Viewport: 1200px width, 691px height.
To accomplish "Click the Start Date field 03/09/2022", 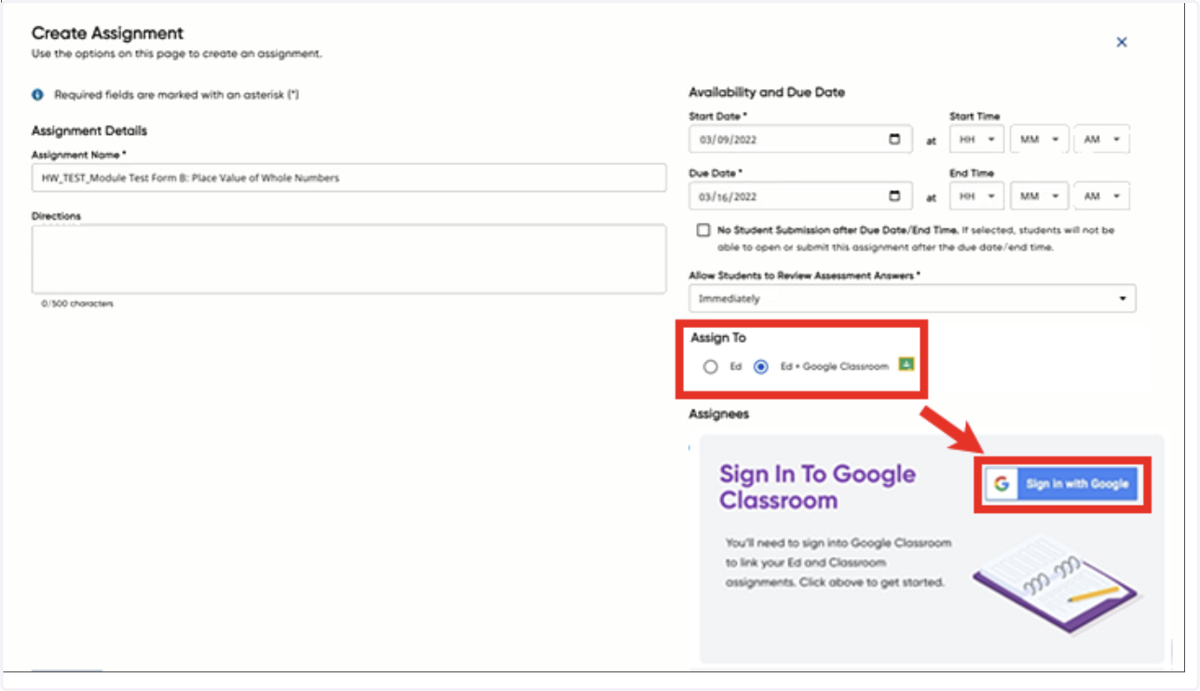I will [800, 140].
